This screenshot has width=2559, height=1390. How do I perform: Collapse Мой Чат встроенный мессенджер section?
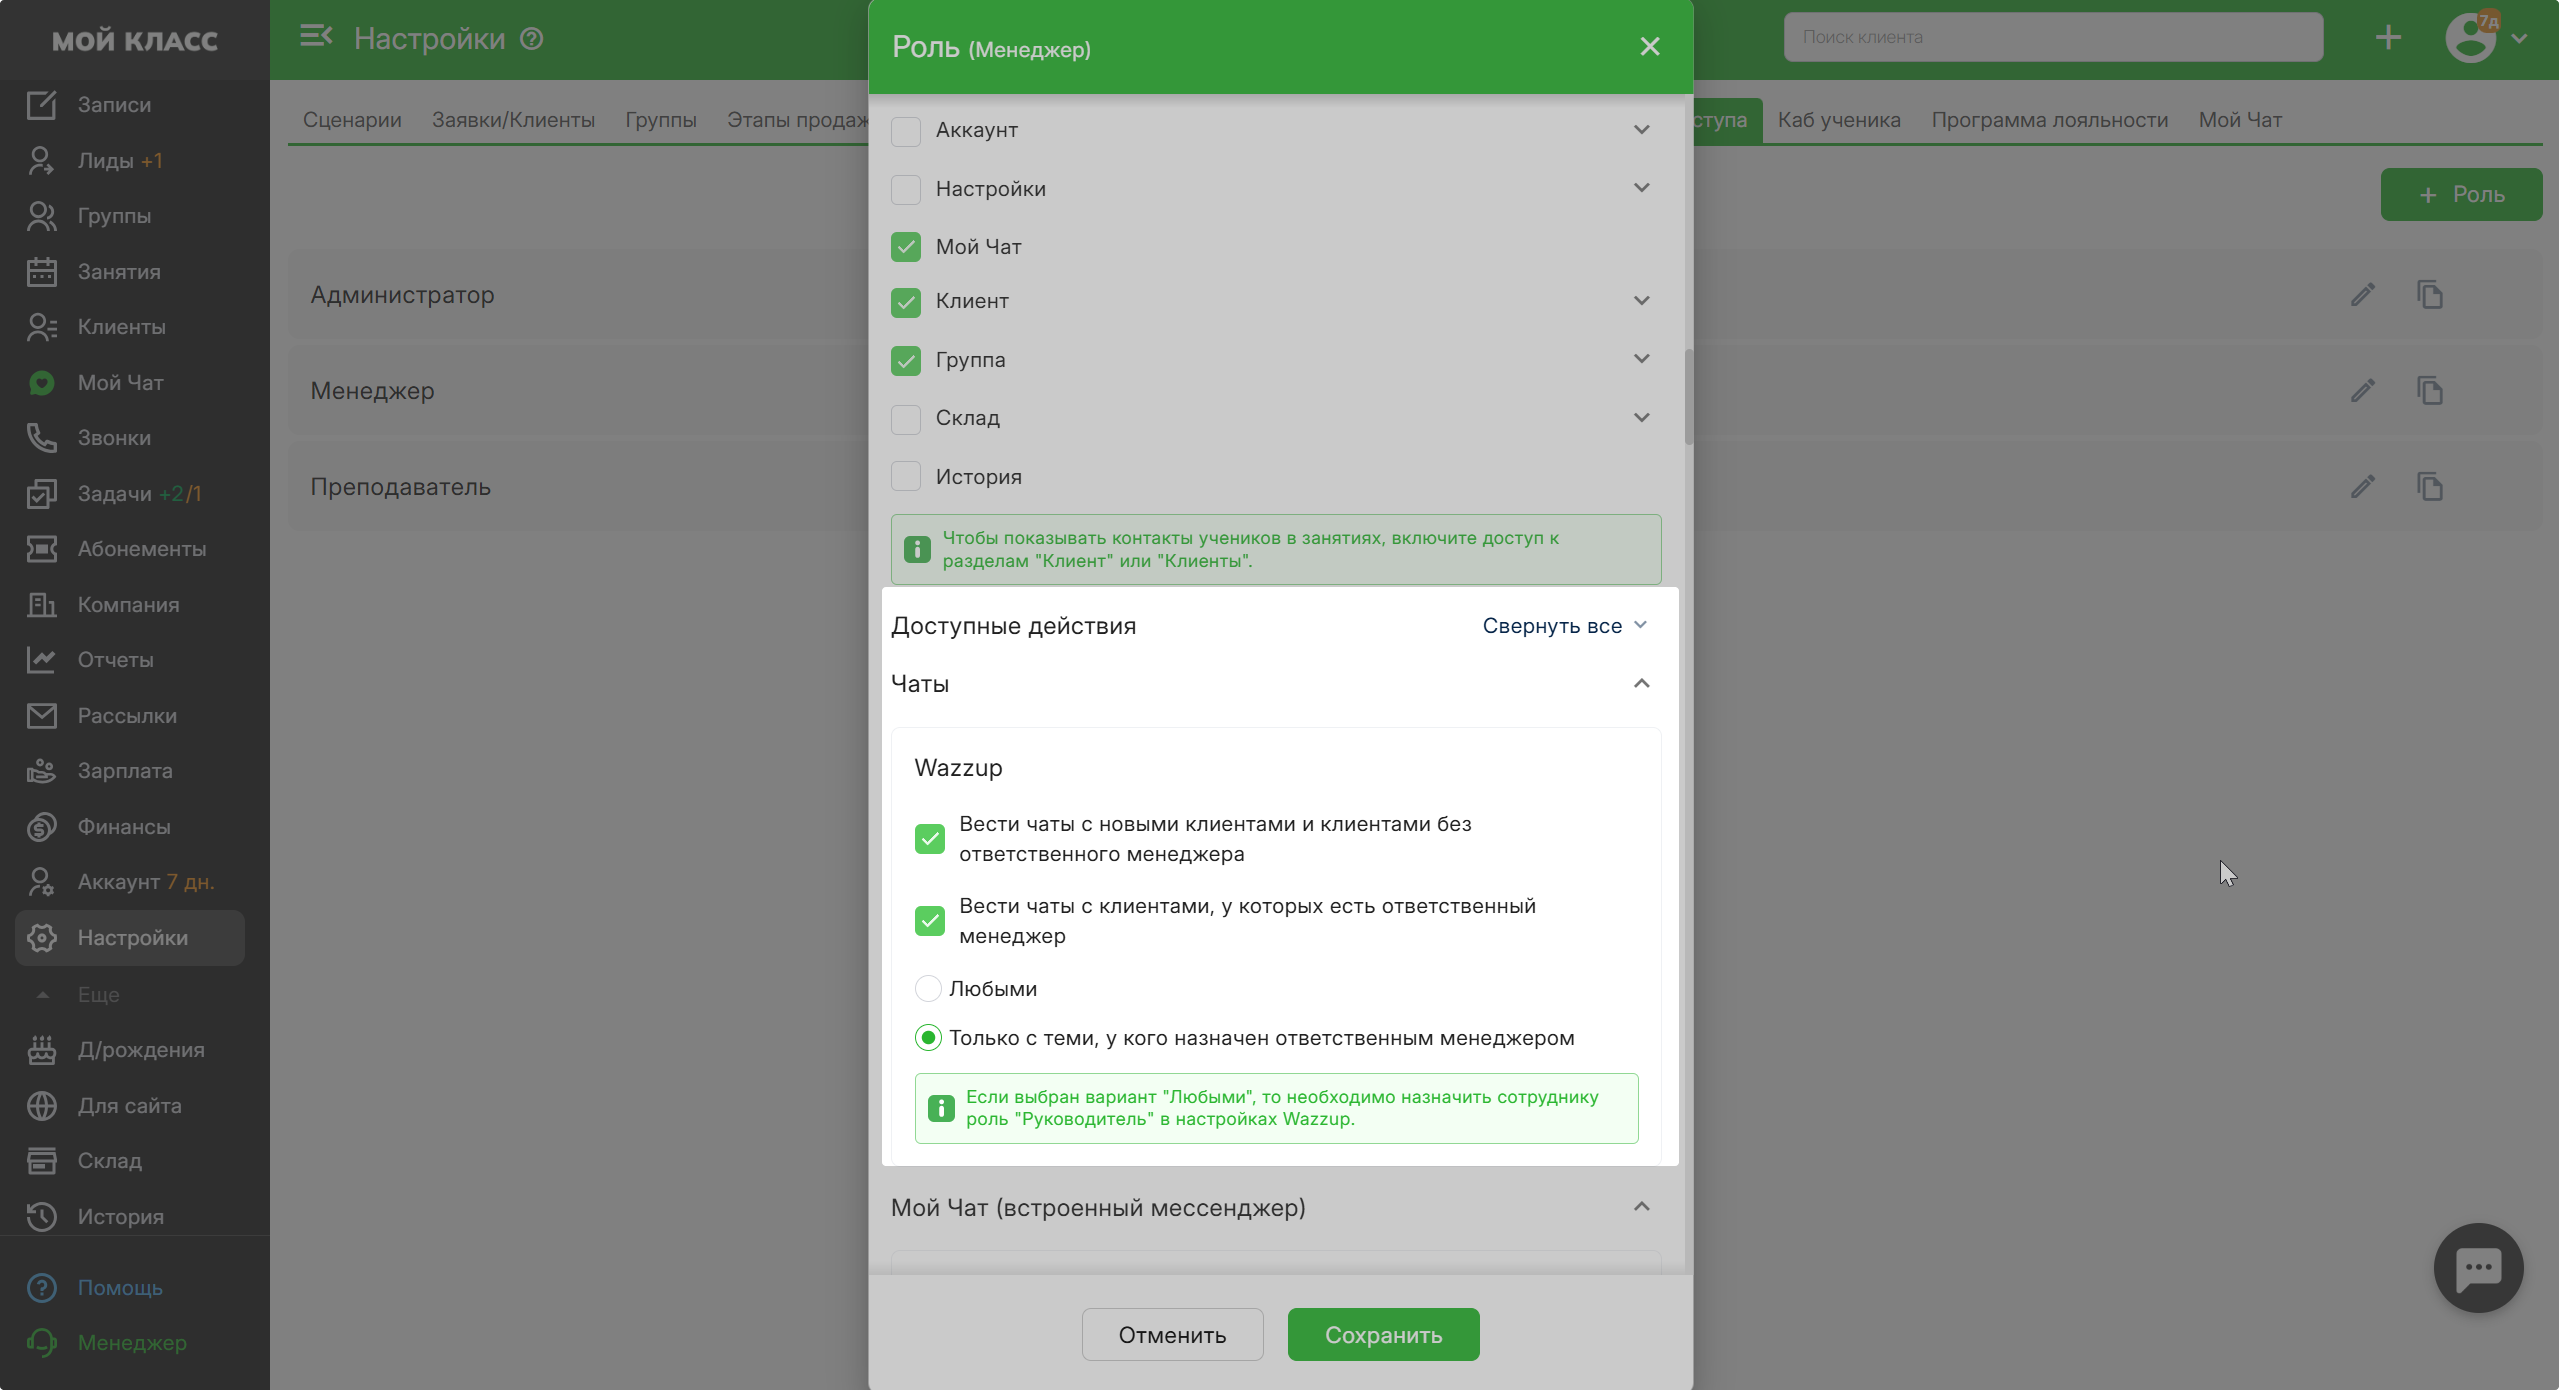pos(1641,1206)
